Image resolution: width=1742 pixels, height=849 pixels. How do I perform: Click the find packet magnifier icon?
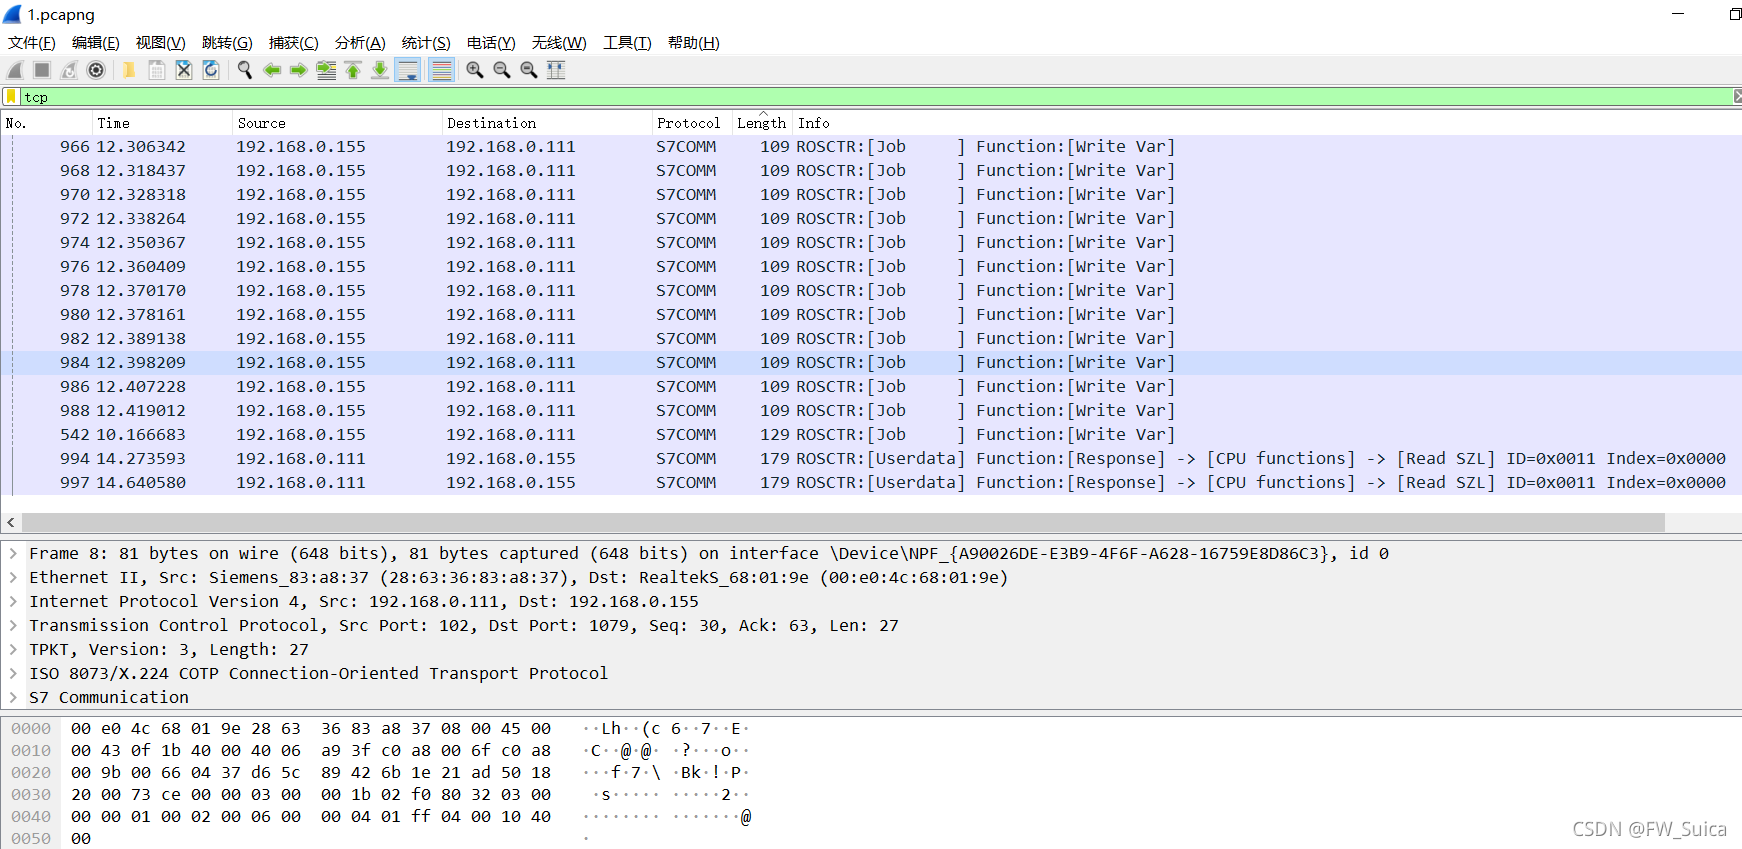point(244,70)
